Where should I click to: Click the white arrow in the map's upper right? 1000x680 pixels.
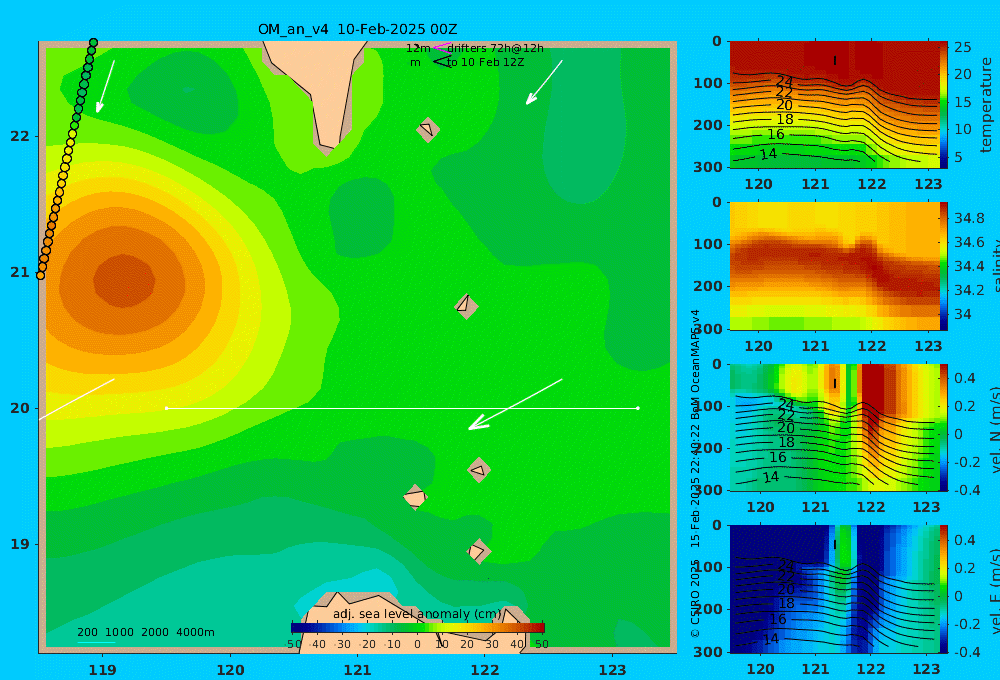[x=544, y=82]
